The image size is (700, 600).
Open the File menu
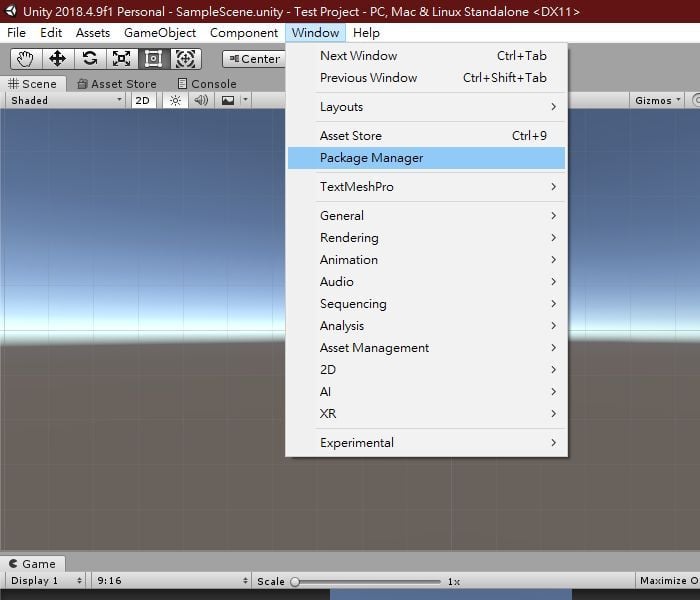pos(17,33)
